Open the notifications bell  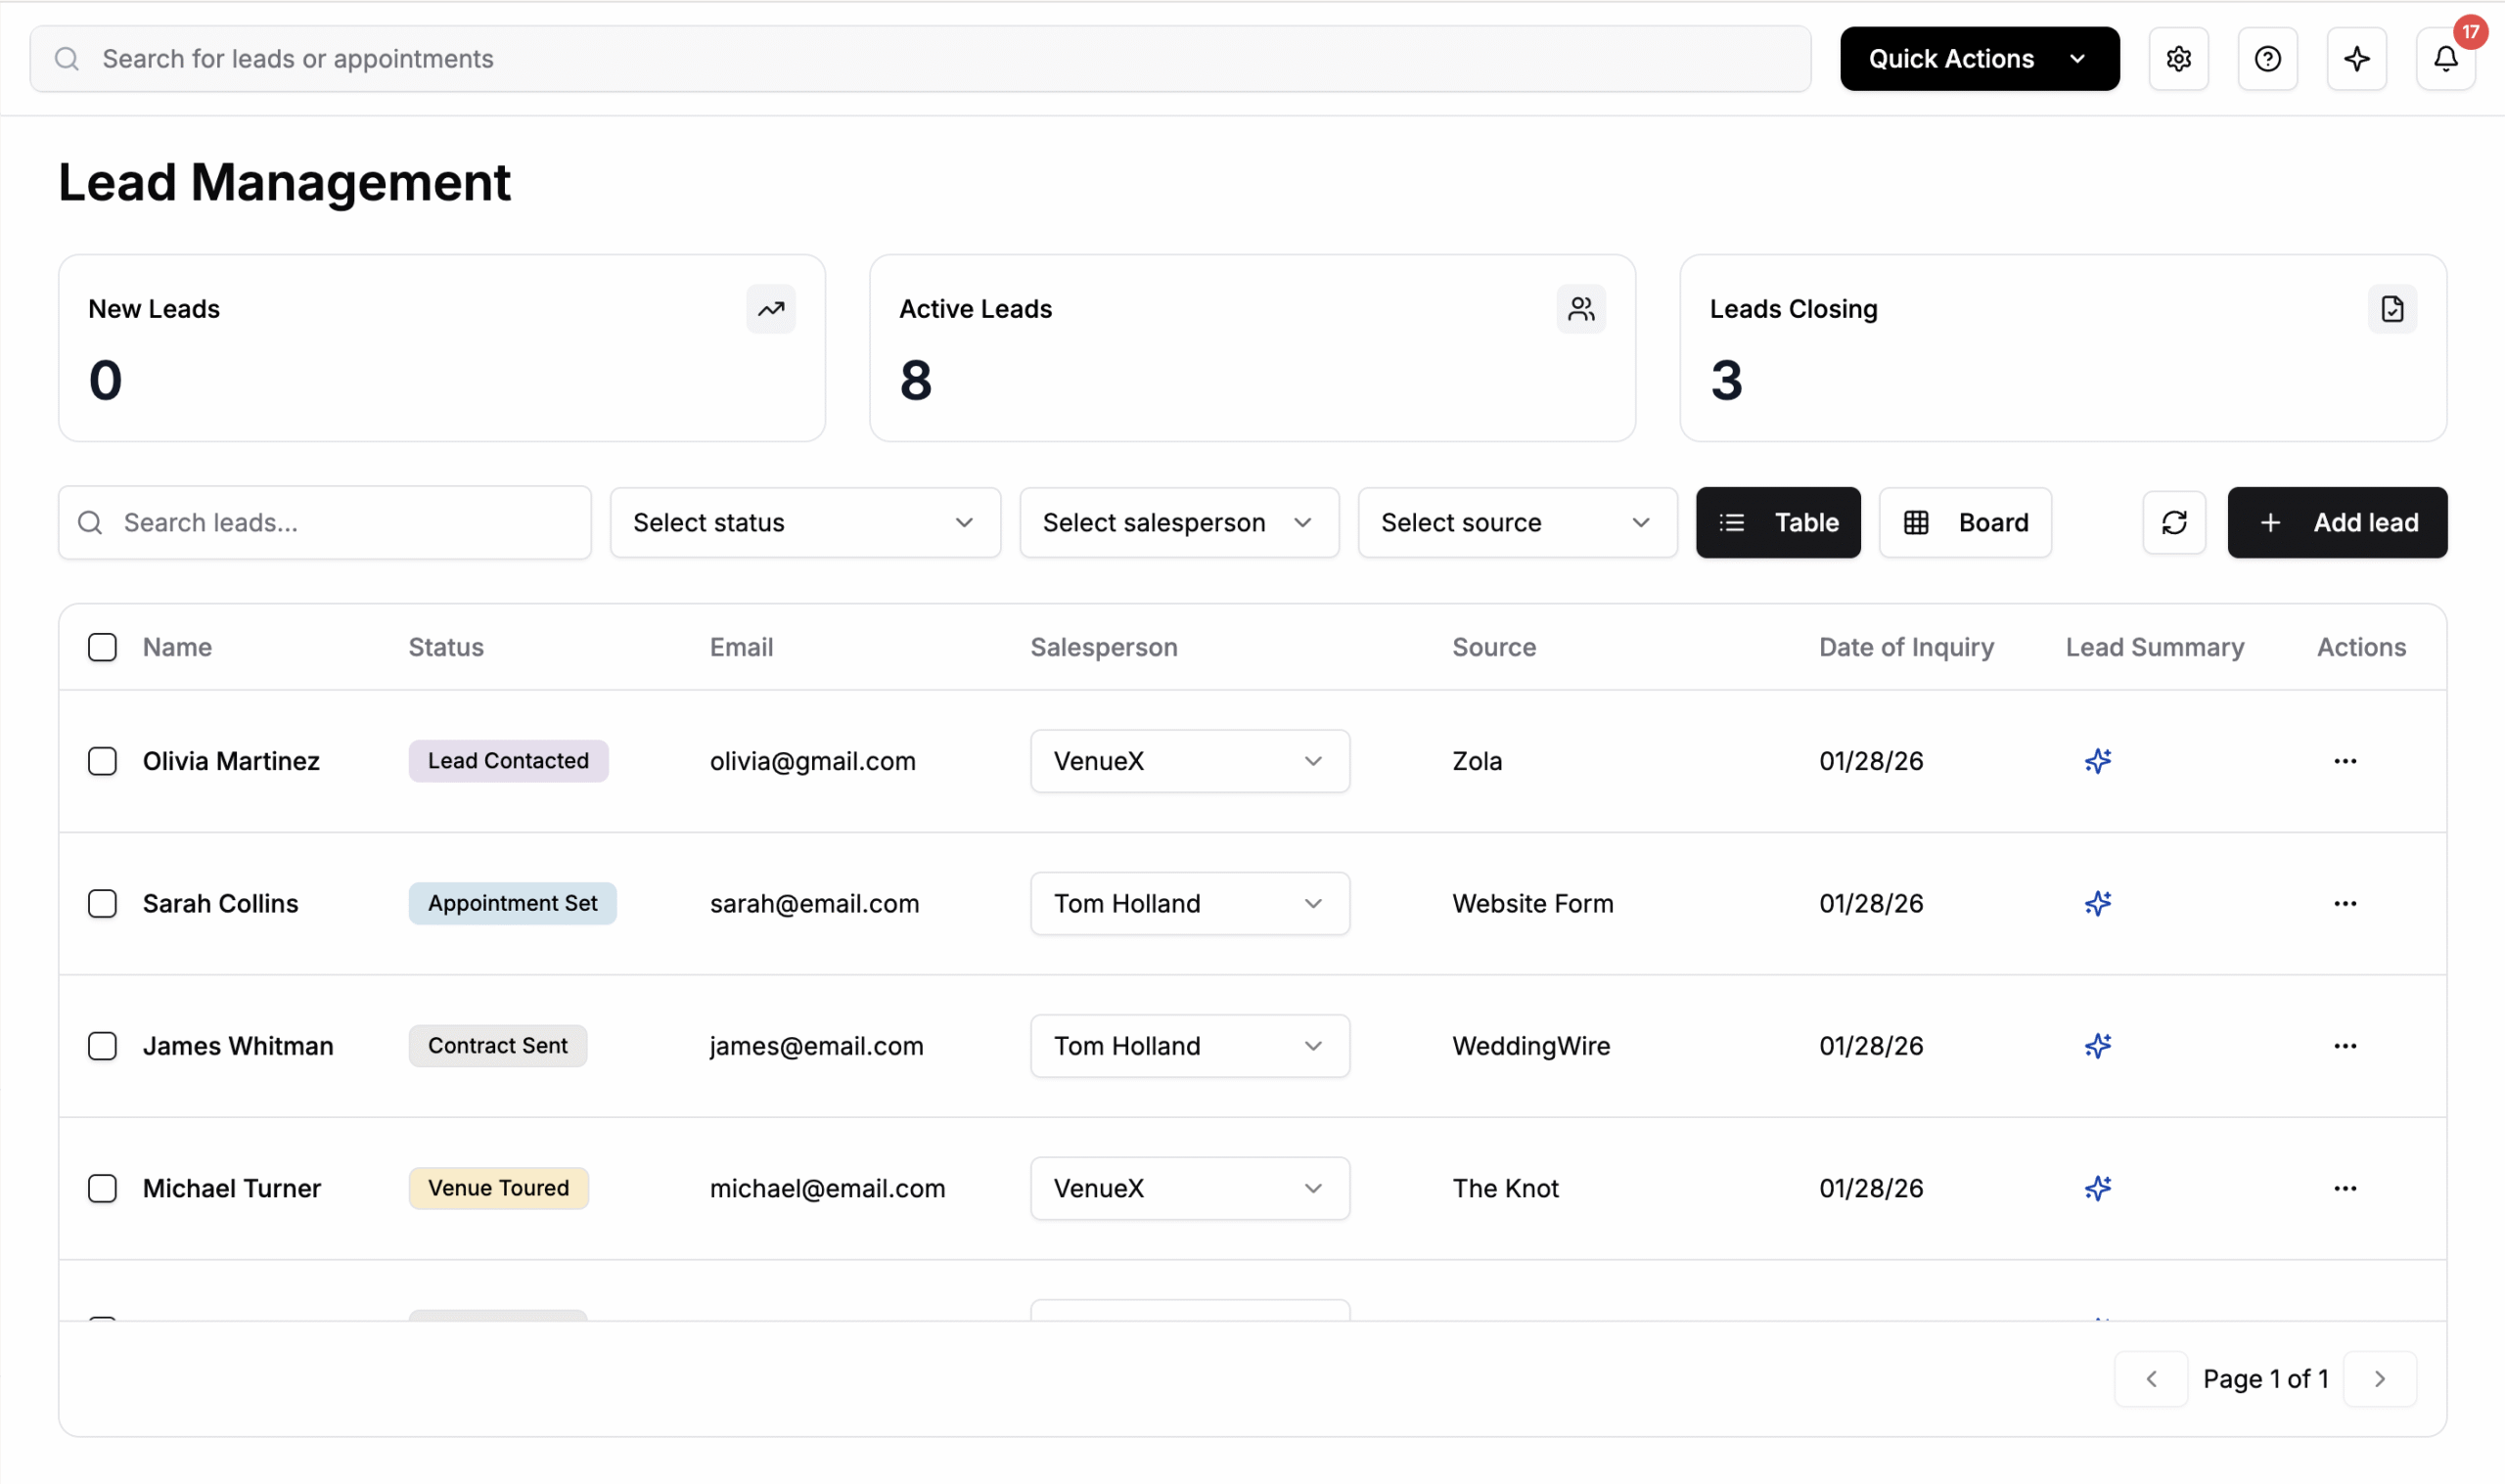pos(2445,59)
